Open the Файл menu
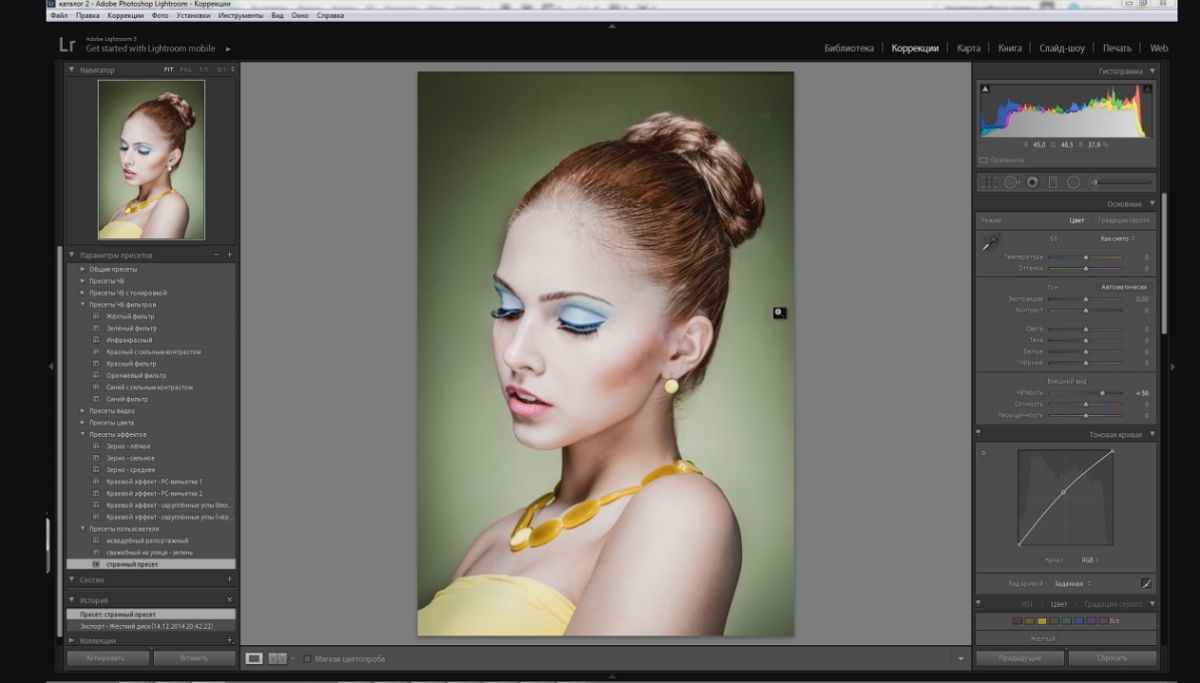The image size is (1200, 683). click(x=58, y=16)
